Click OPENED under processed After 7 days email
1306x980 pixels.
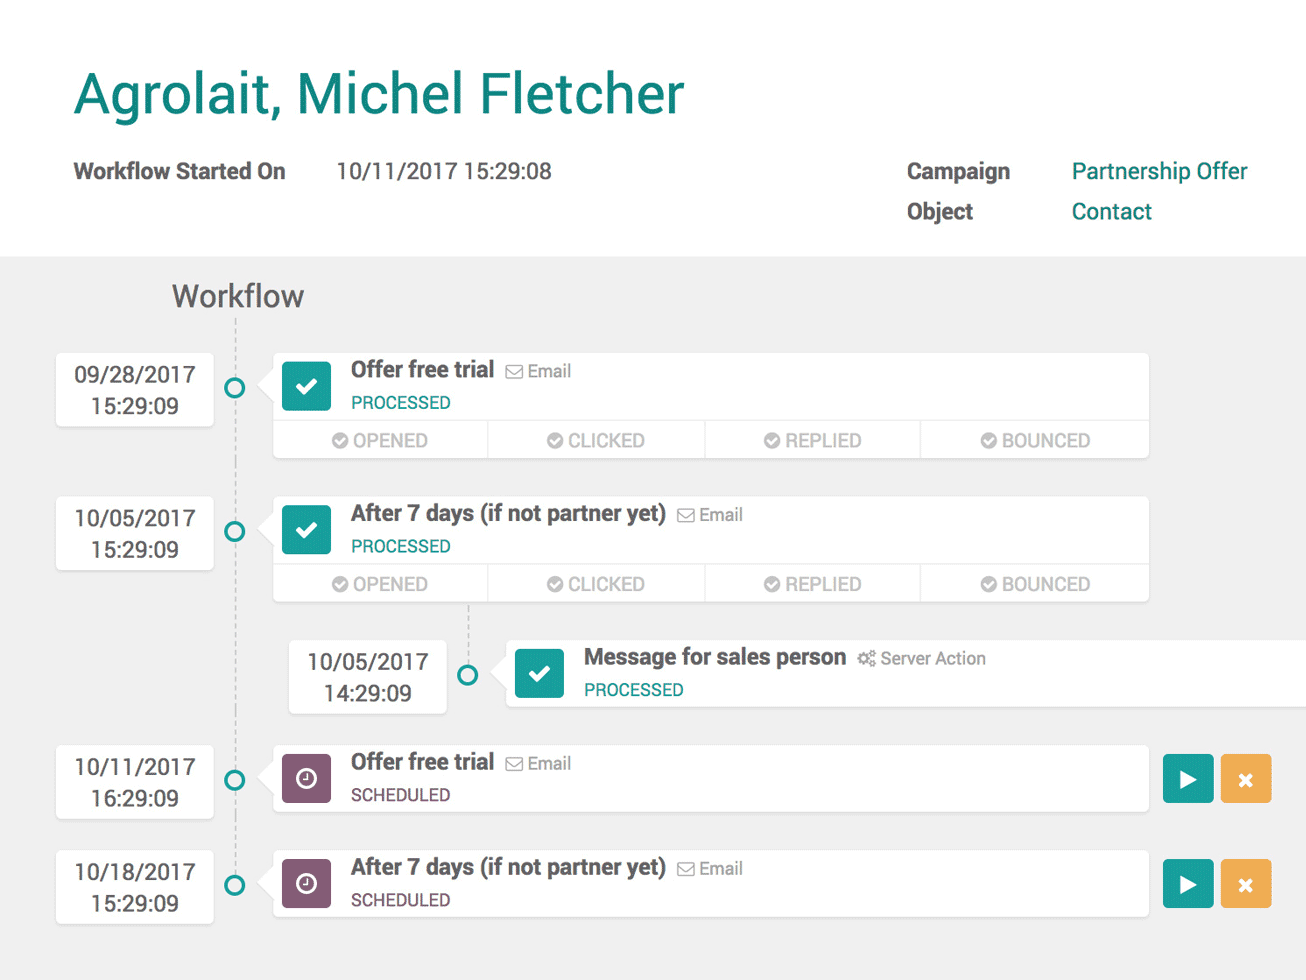point(380,584)
